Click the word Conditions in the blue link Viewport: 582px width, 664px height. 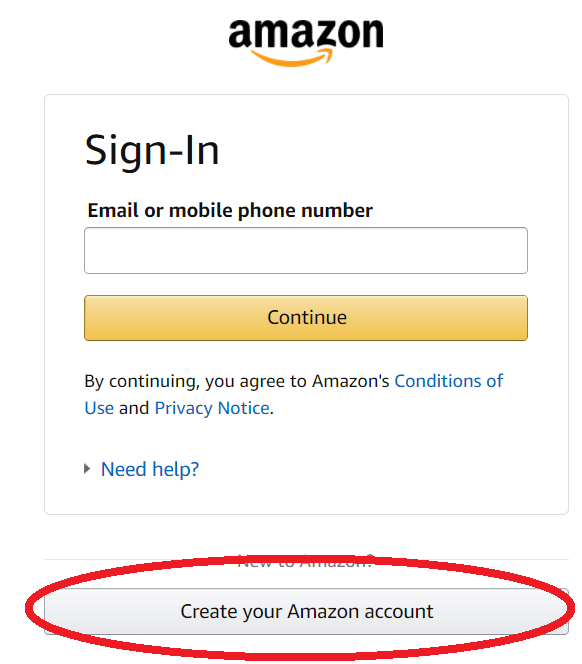tap(438, 381)
